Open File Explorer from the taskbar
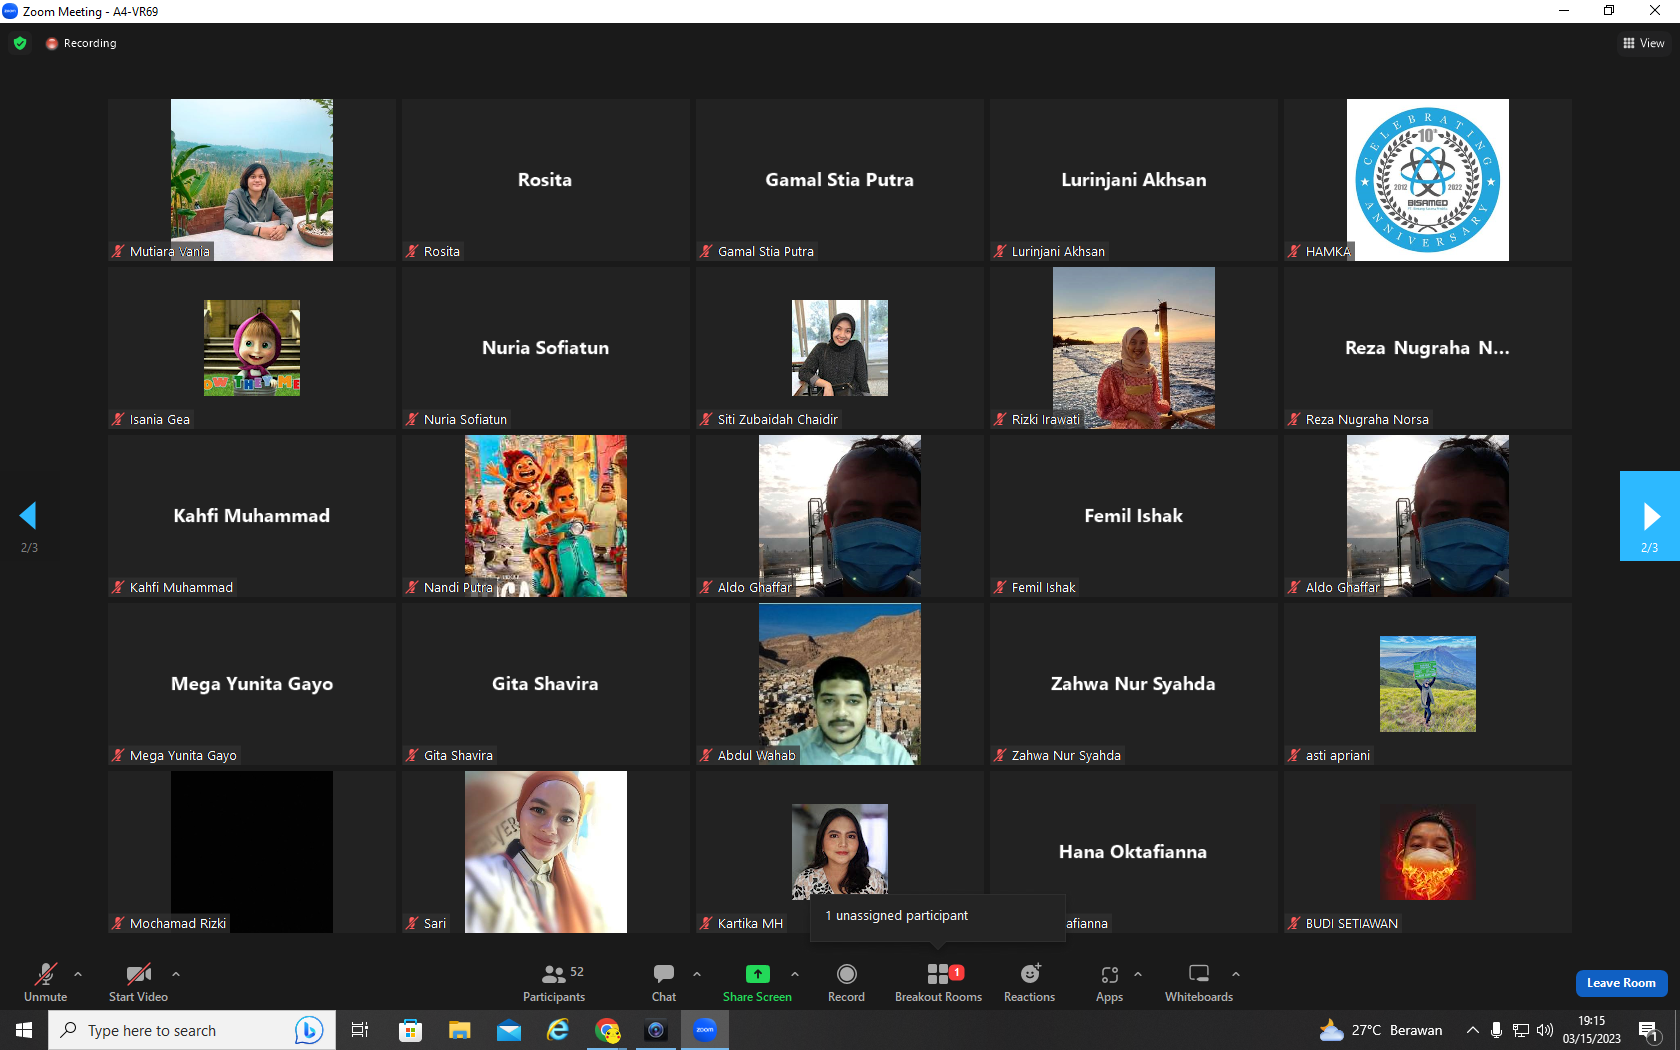This screenshot has height=1050, width=1680. tap(459, 1030)
